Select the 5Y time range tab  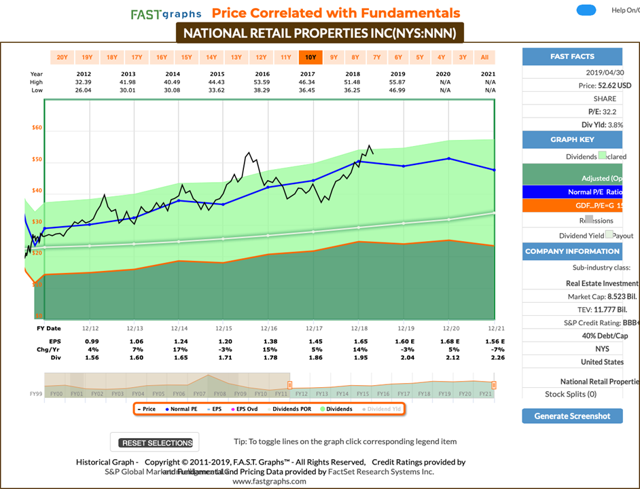(420, 57)
